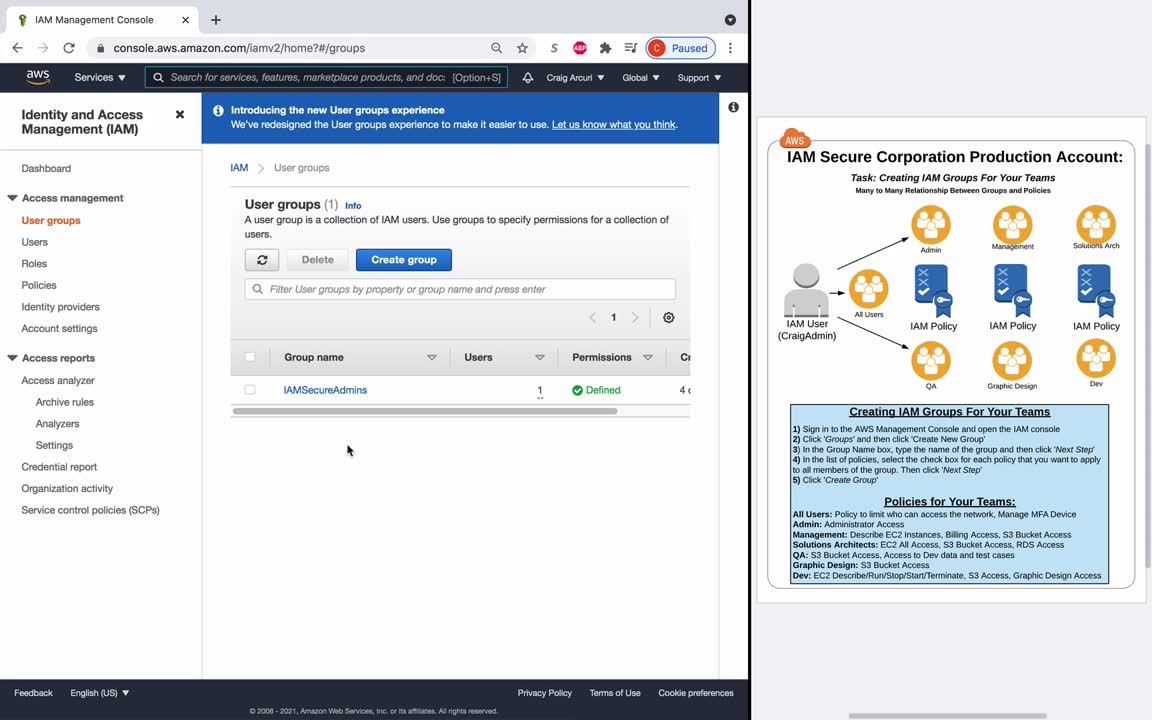The width and height of the screenshot is (1152, 720).
Task: Click the IAM breadcrumb link
Action: tap(240, 168)
